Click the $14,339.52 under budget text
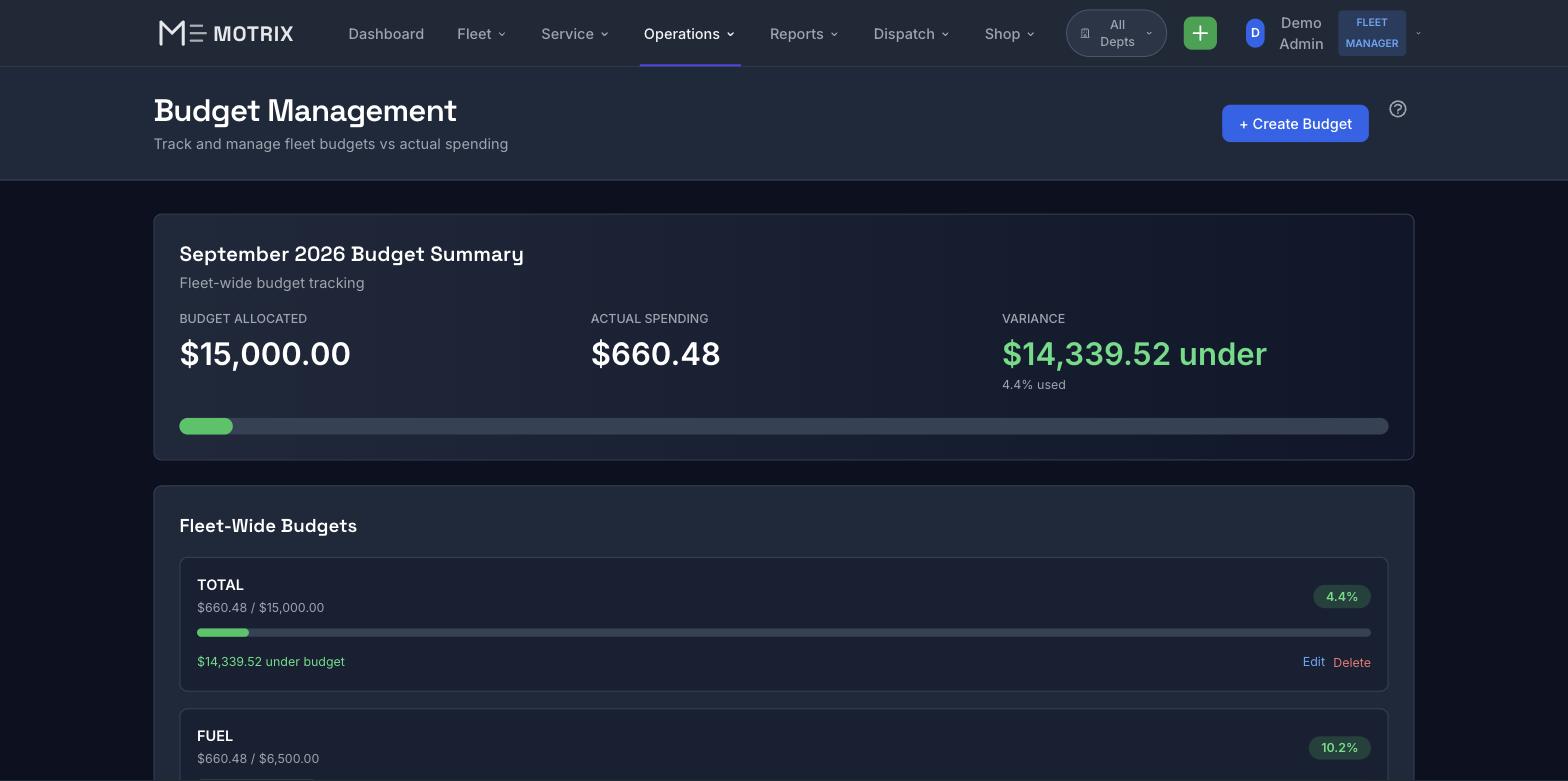This screenshot has width=1568, height=781. (x=271, y=662)
